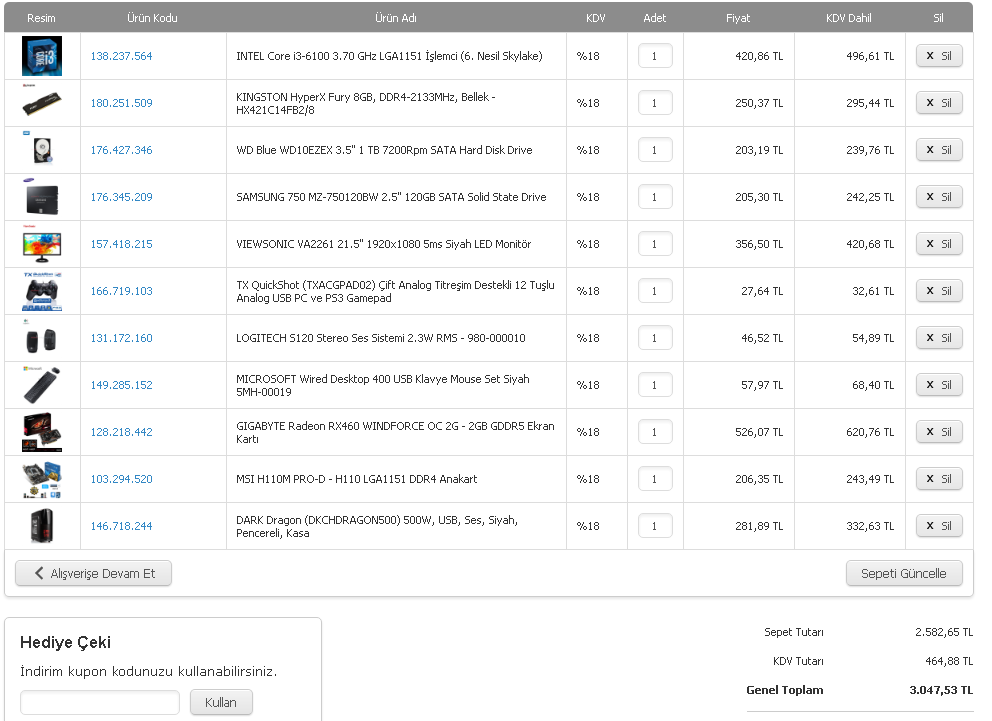The width and height of the screenshot is (992, 721).
Task: Remove the TX QuickShot gamepad with Sil
Action: (939, 291)
